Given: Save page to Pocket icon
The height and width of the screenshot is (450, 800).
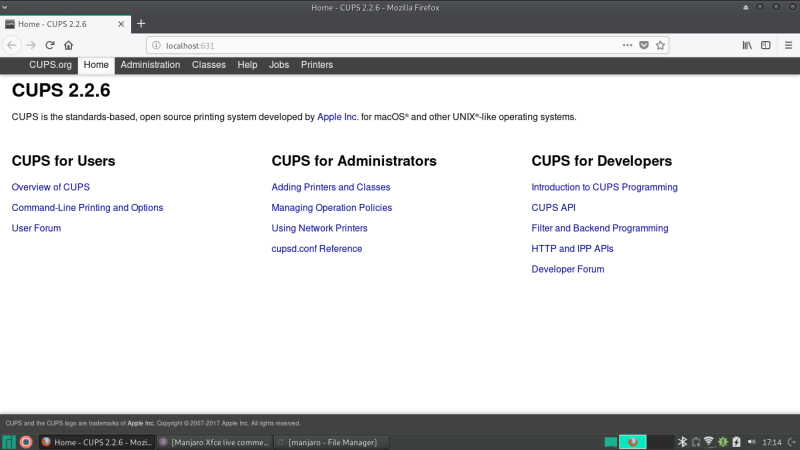Looking at the screenshot, I should click(643, 45).
